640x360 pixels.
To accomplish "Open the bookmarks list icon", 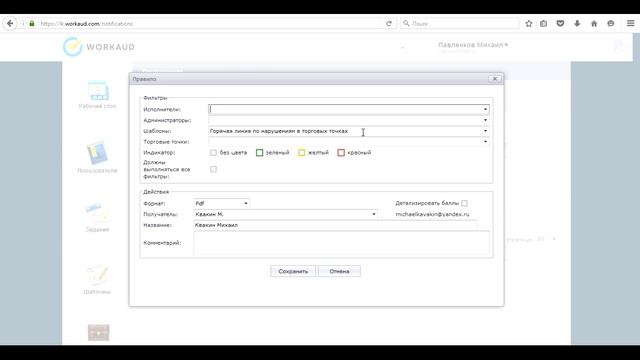I will tap(543, 24).
